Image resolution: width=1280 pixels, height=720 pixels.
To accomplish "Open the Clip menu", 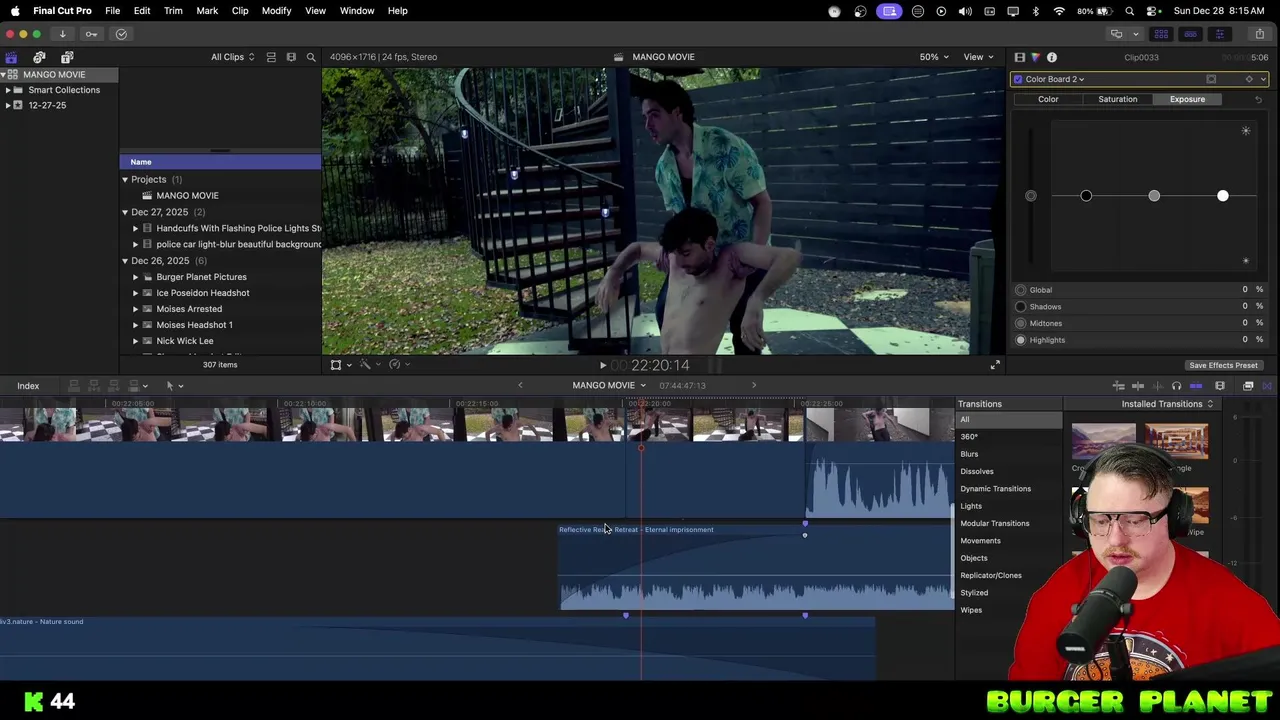I will pyautogui.click(x=240, y=11).
